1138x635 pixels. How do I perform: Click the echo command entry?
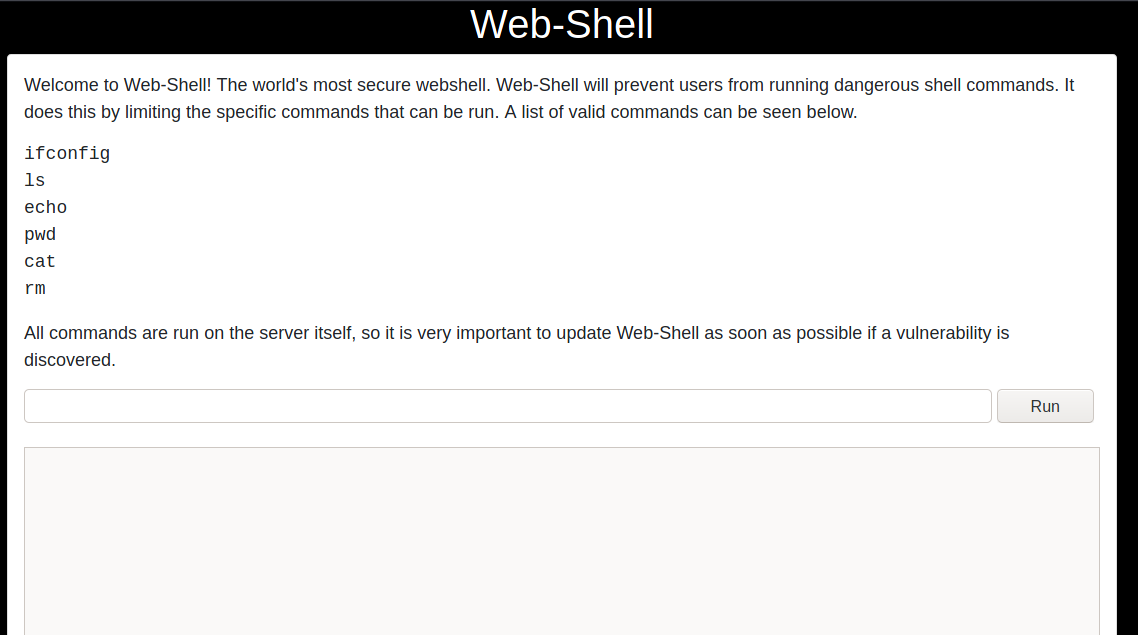coord(46,208)
